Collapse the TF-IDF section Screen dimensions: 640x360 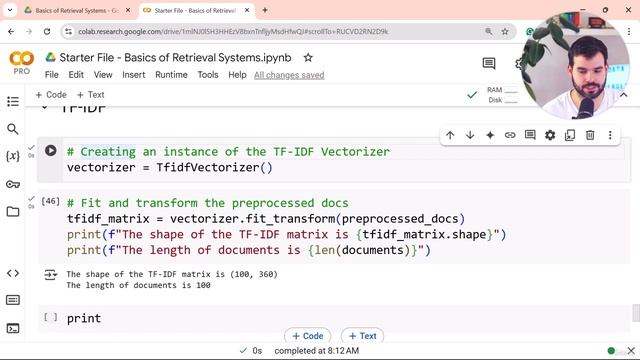(x=44, y=108)
